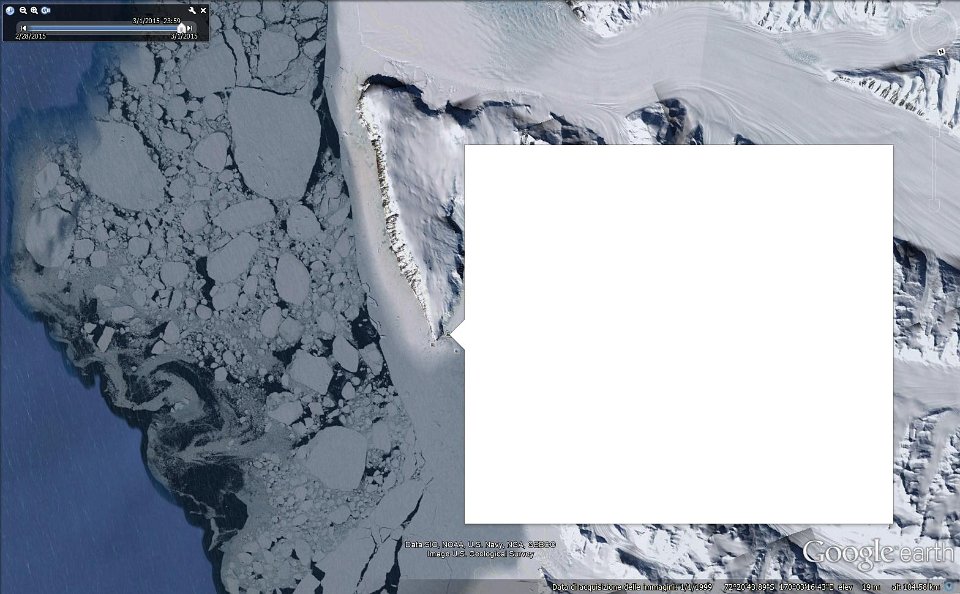Click the imagery acquisition date 1/1/1999
The image size is (960, 594).
pyautogui.click(x=697, y=587)
